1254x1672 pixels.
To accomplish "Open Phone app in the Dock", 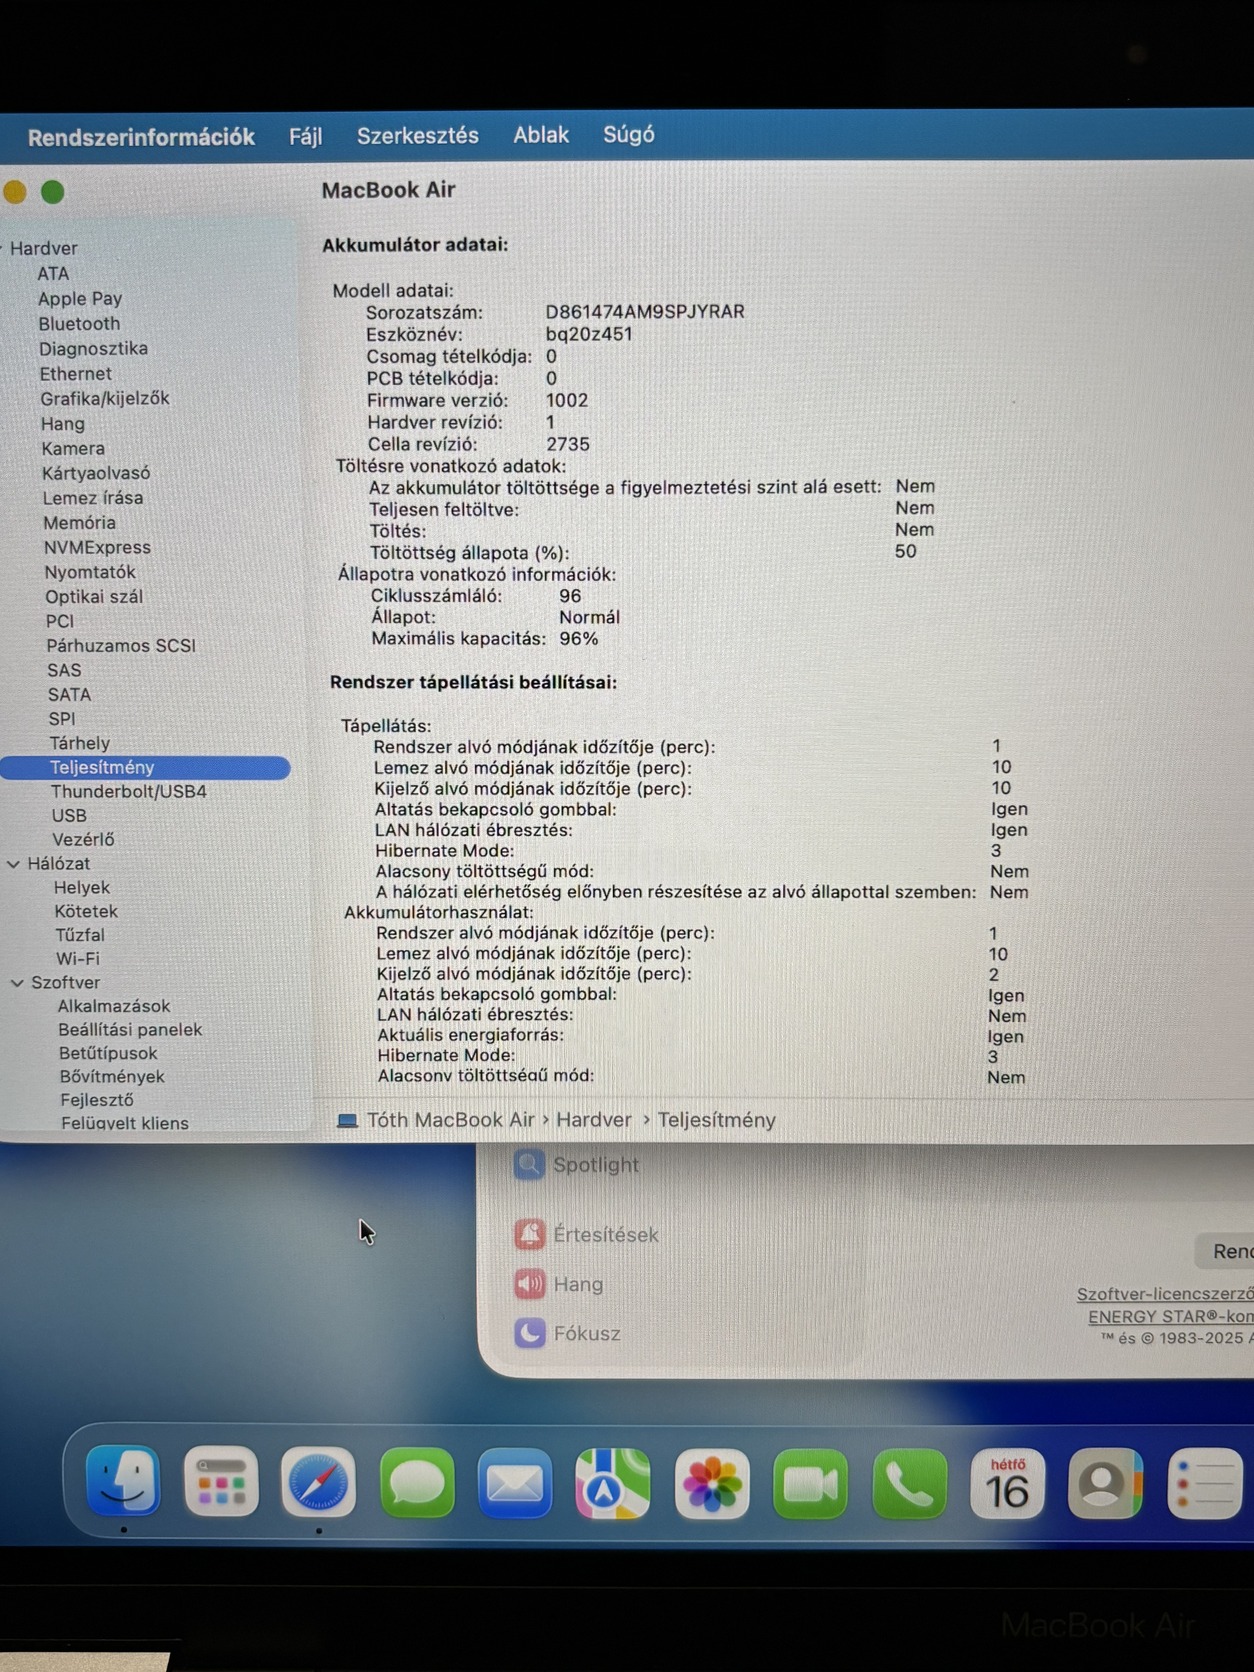I will pyautogui.click(x=909, y=1484).
